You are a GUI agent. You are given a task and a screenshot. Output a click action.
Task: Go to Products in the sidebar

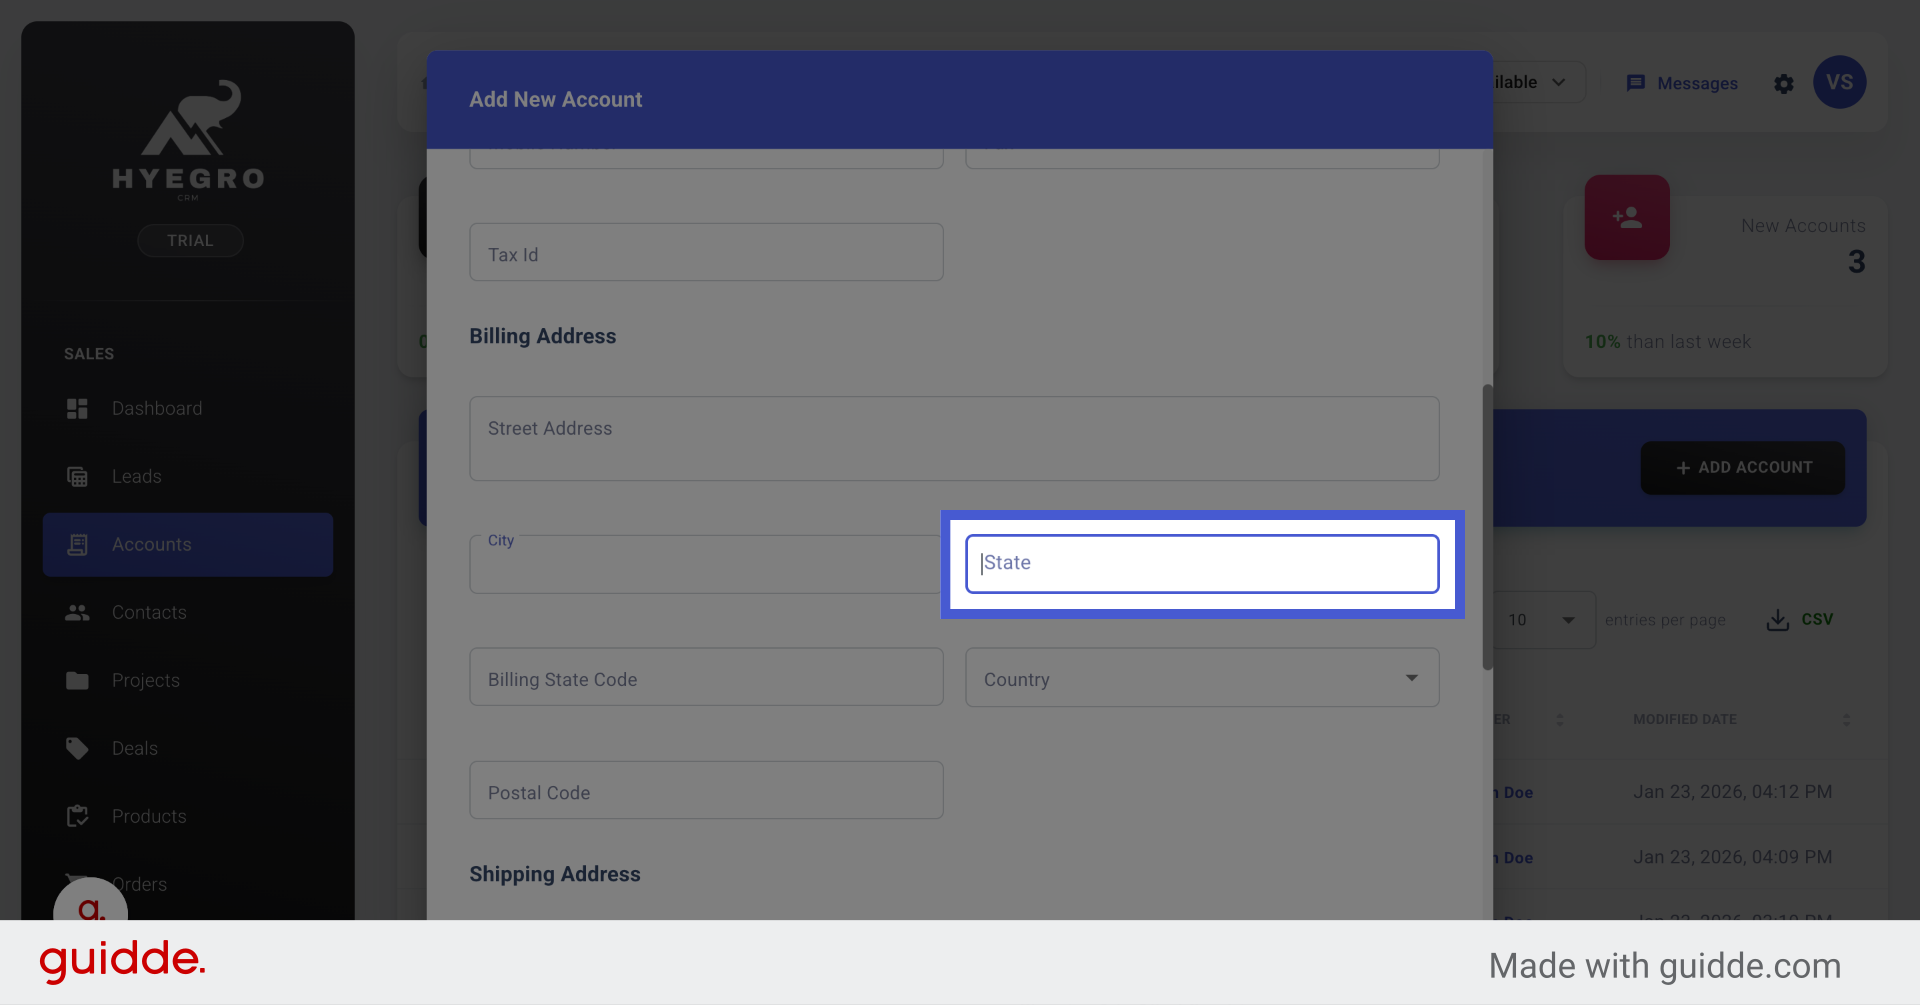click(x=149, y=817)
